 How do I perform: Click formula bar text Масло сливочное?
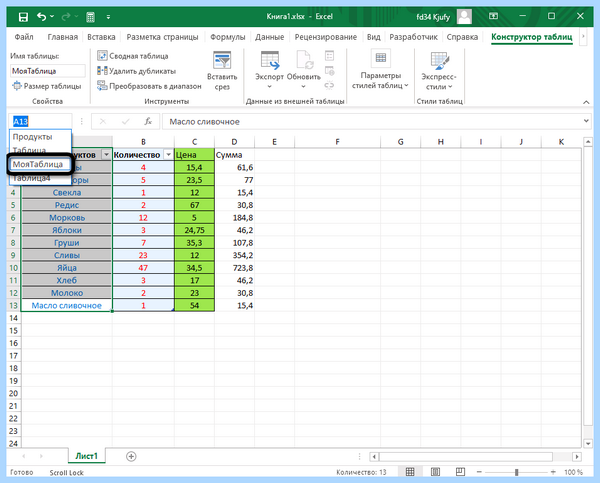(x=204, y=122)
